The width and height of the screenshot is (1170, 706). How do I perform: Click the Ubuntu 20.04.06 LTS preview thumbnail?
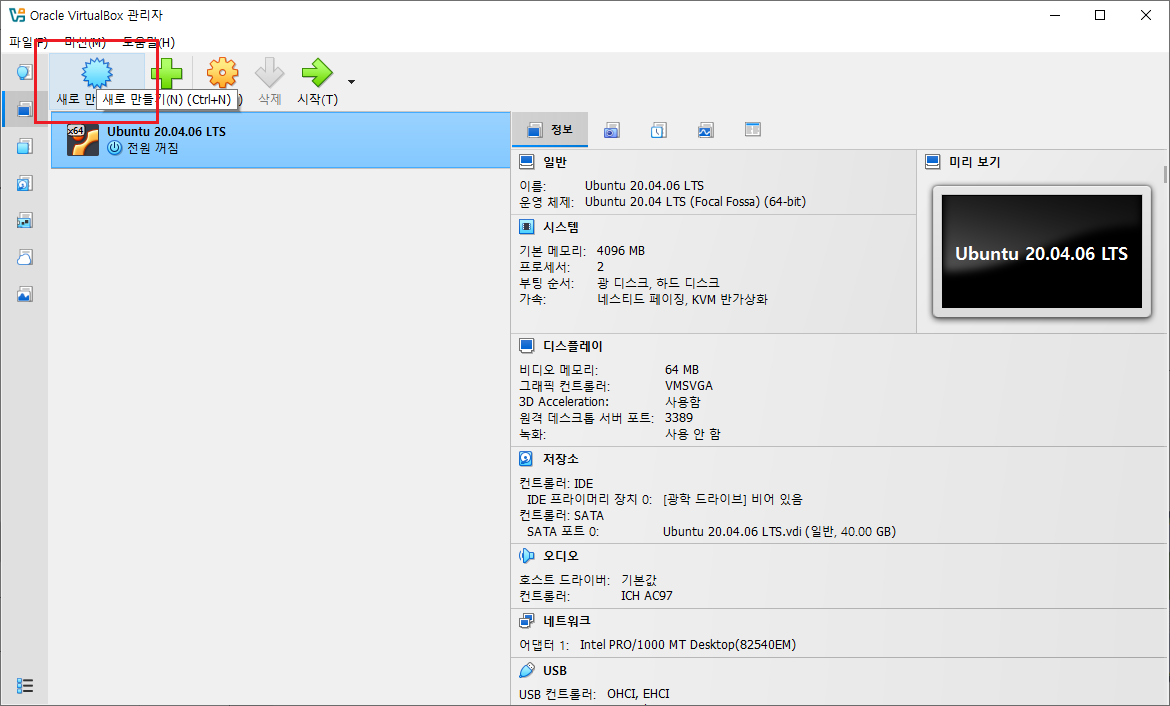point(1042,252)
